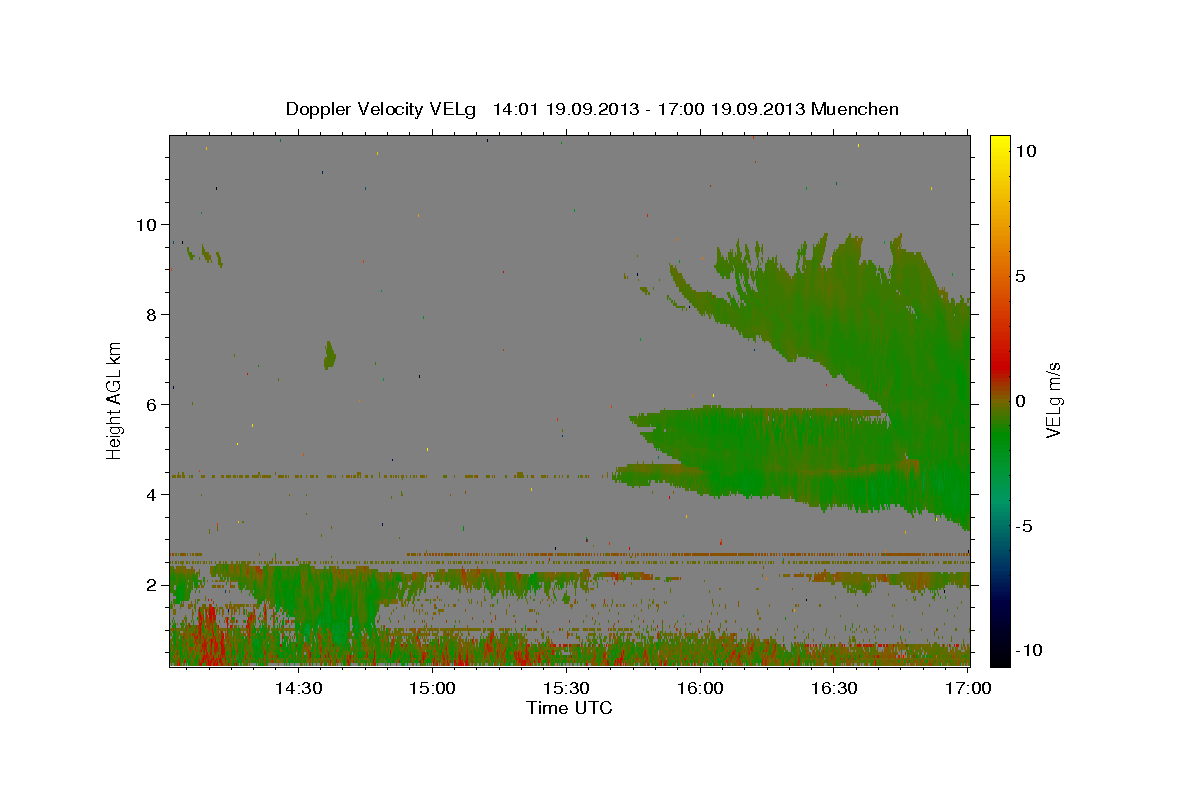Click the 'Muenchen' location in the title
The height and width of the screenshot is (800, 1200).
tap(856, 109)
